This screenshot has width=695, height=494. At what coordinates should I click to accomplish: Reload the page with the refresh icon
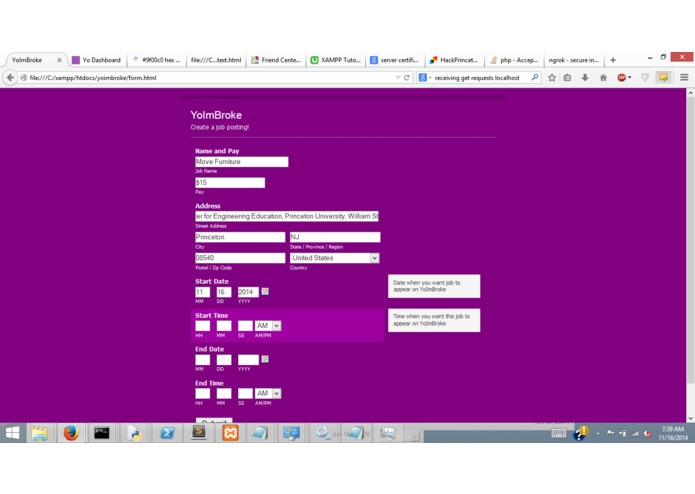(406, 78)
